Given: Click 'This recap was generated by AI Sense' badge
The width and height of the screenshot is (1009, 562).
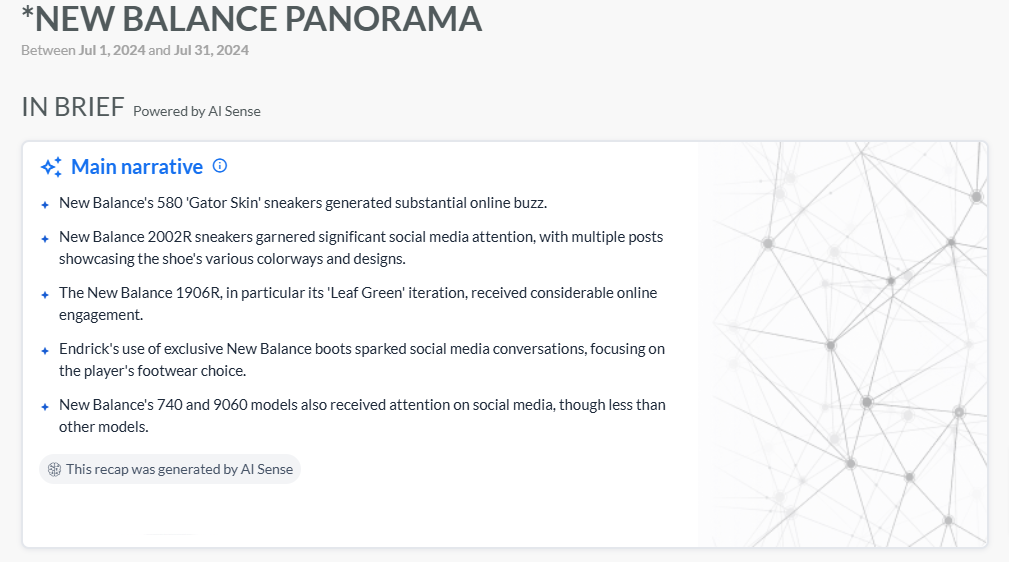Looking at the screenshot, I should coord(170,469).
